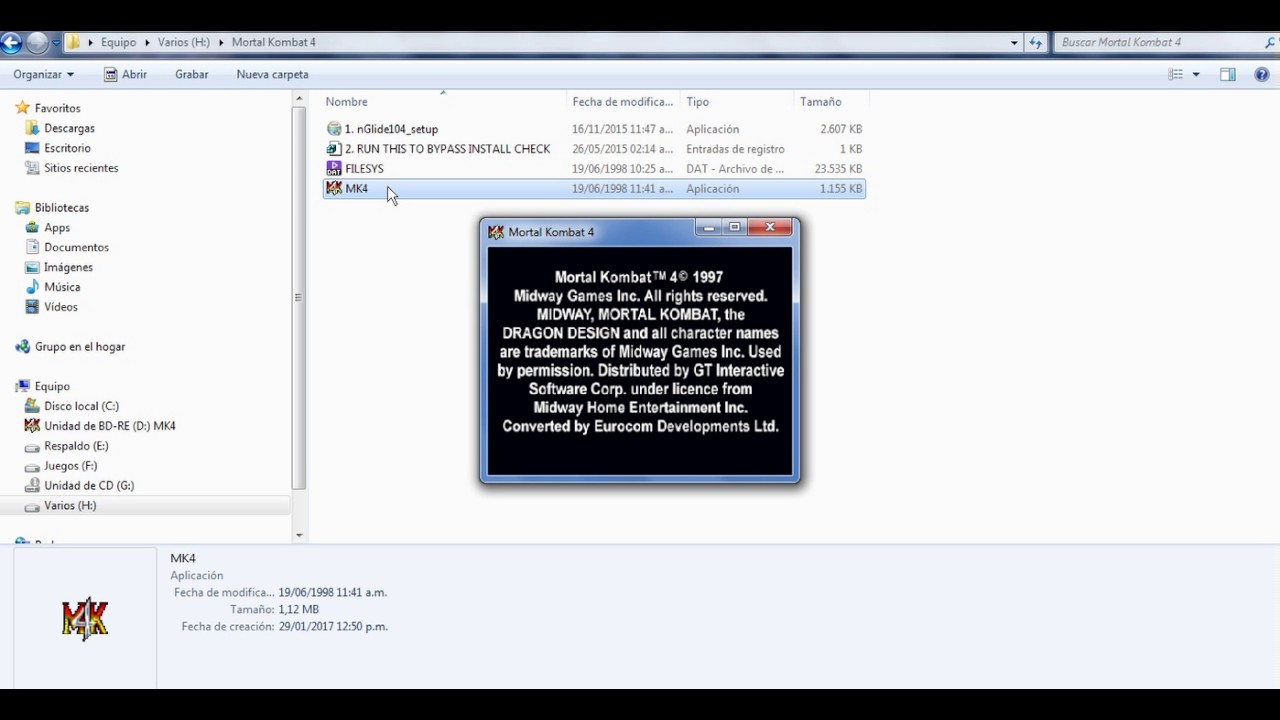Click Grupo en el hogar icon
Image resolution: width=1280 pixels, height=720 pixels.
point(22,347)
